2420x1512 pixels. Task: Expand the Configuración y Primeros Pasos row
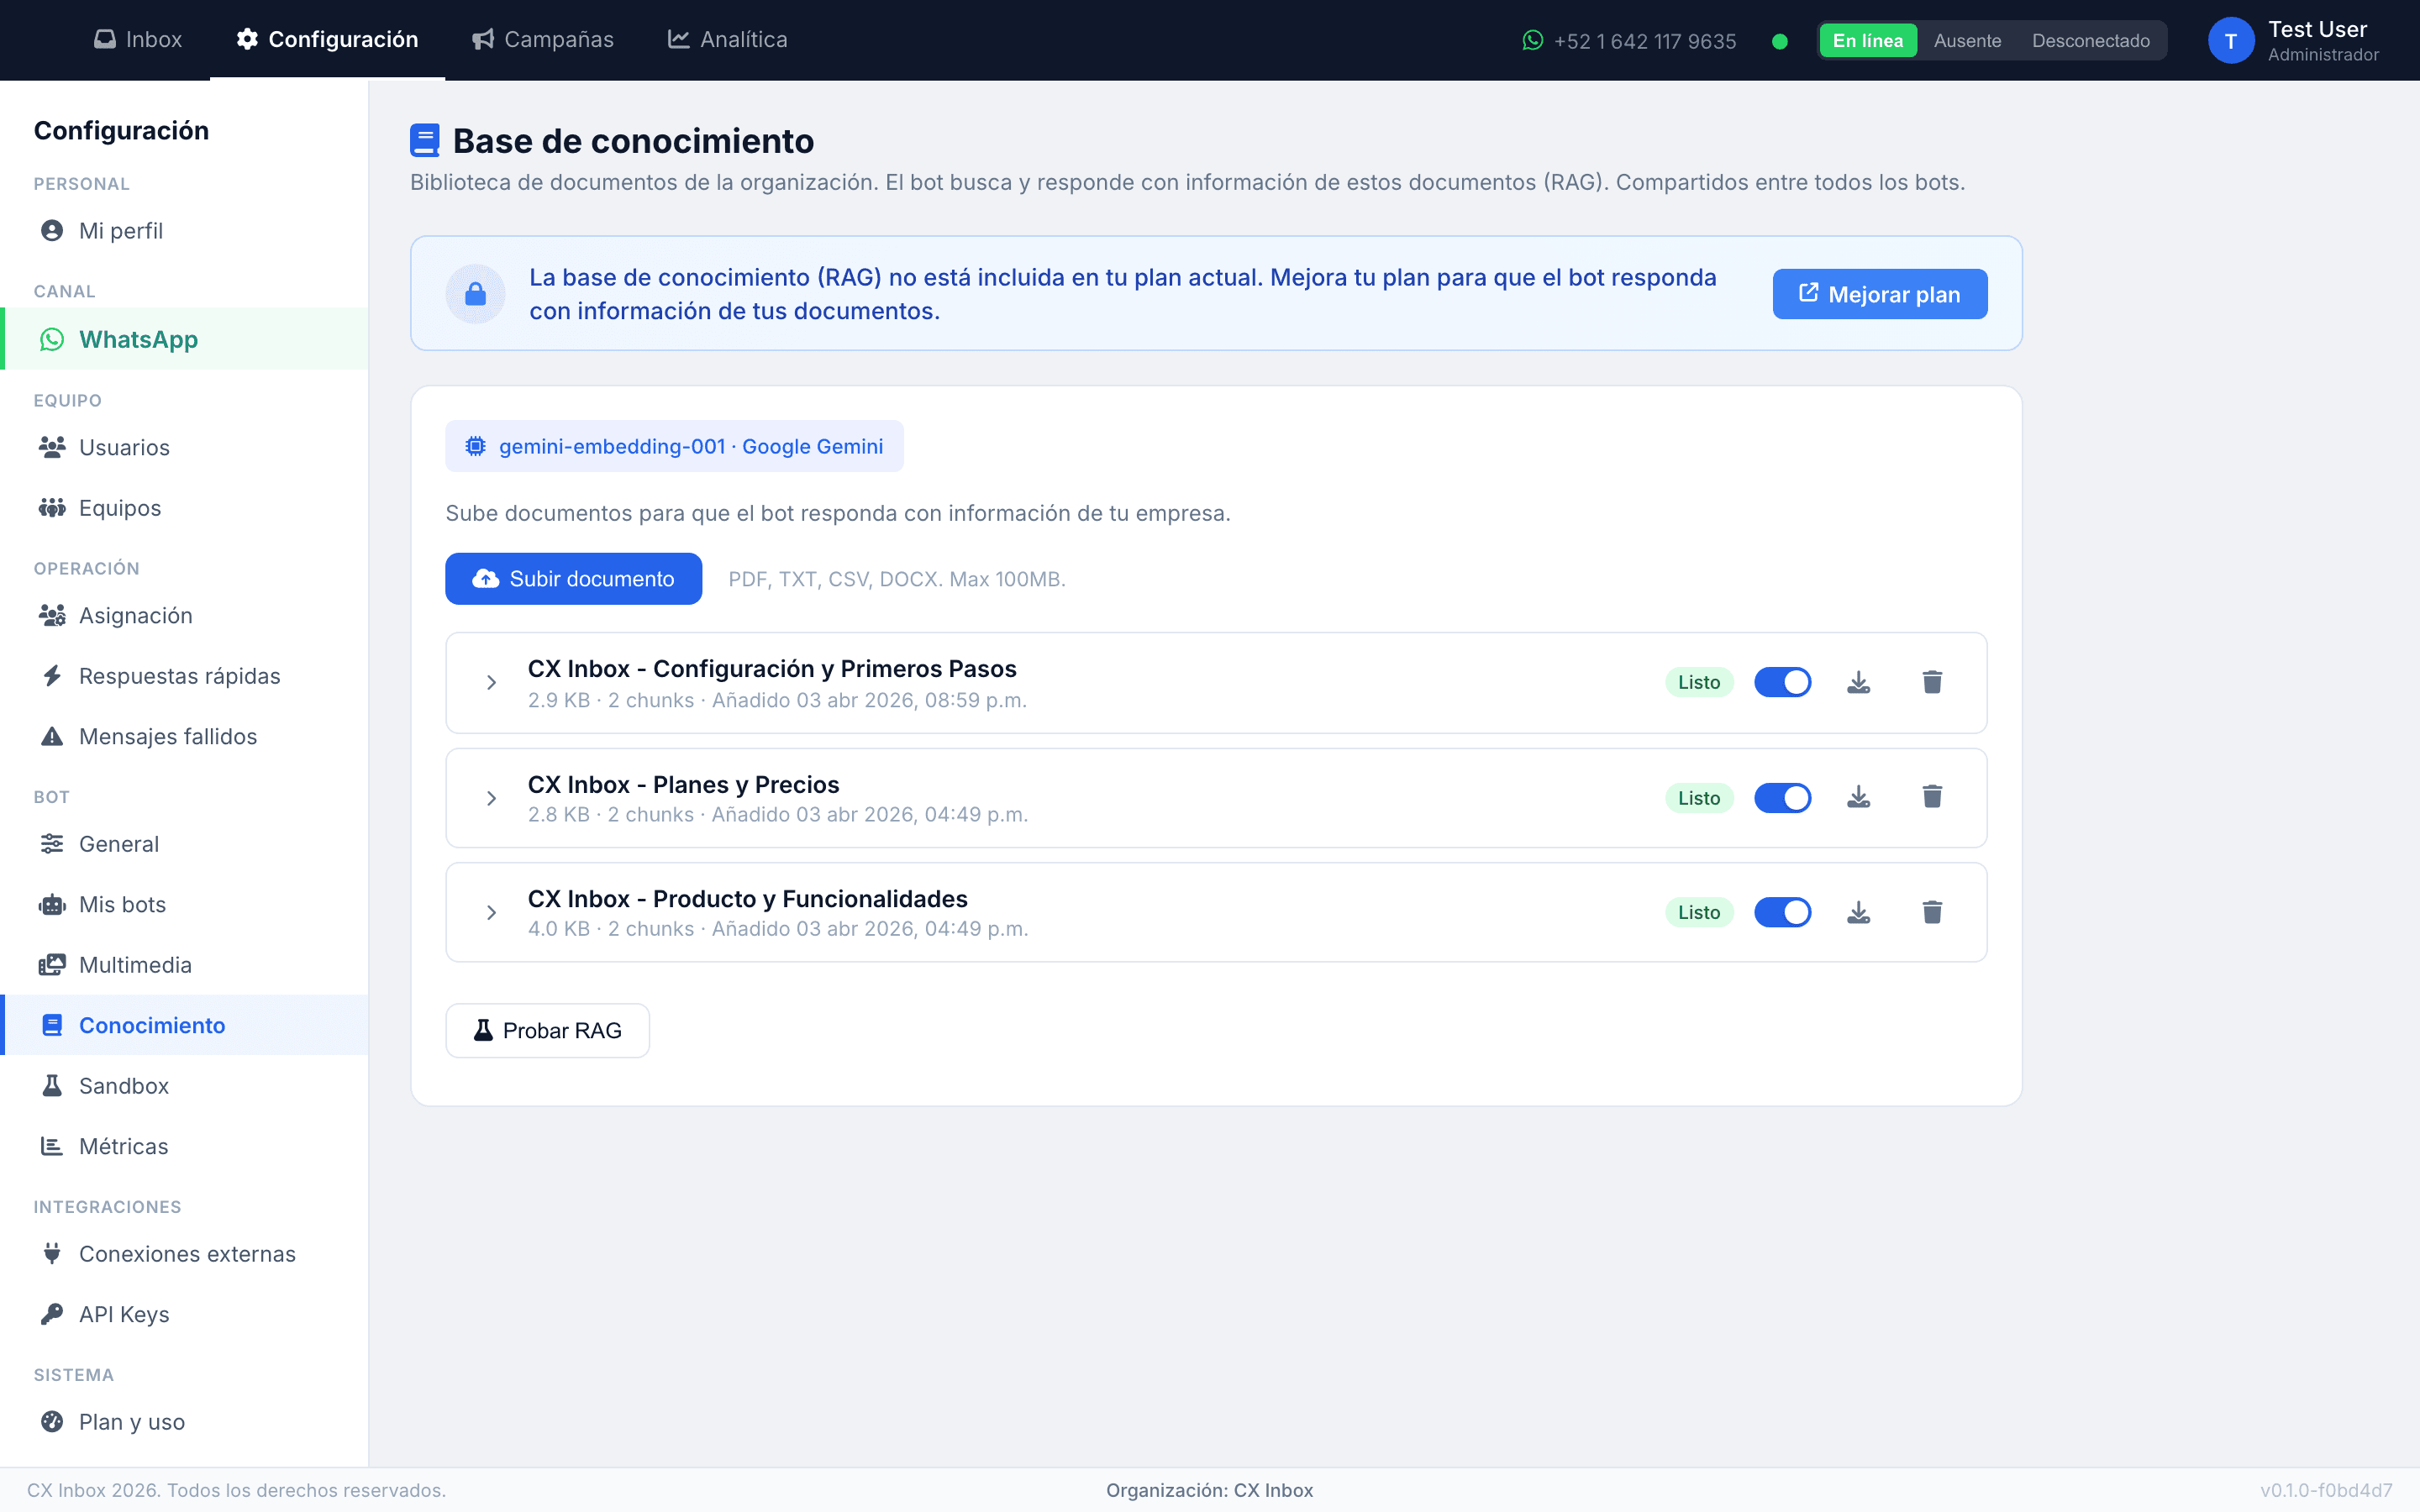(491, 682)
